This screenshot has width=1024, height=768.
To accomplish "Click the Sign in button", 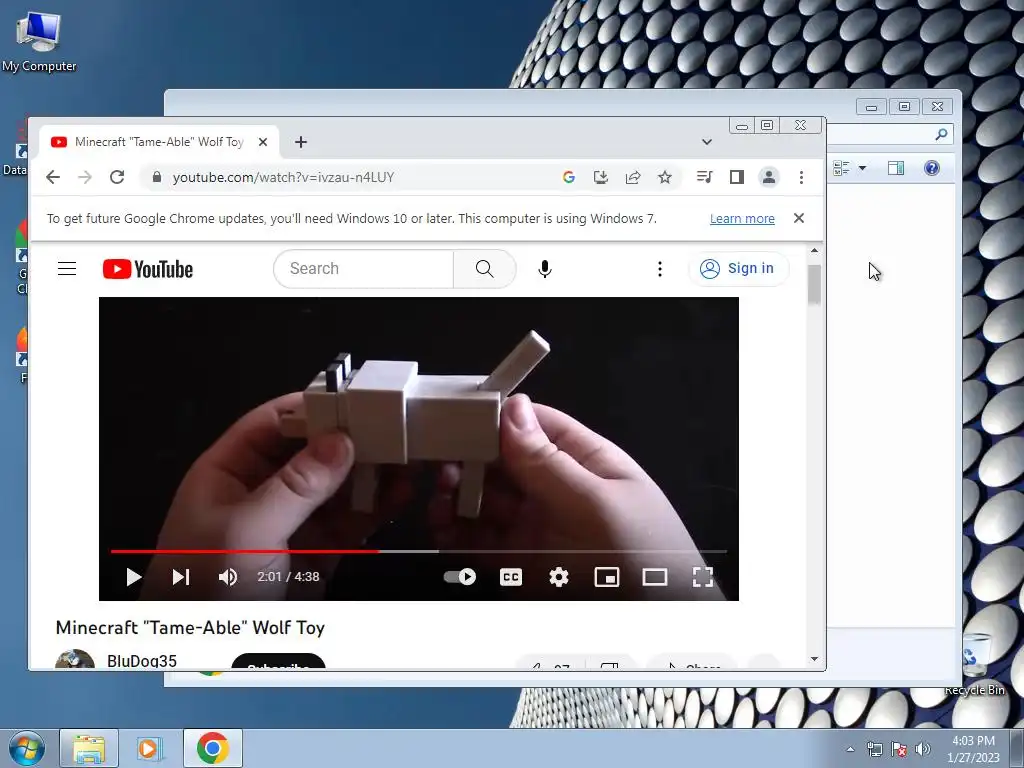I will (x=737, y=268).
